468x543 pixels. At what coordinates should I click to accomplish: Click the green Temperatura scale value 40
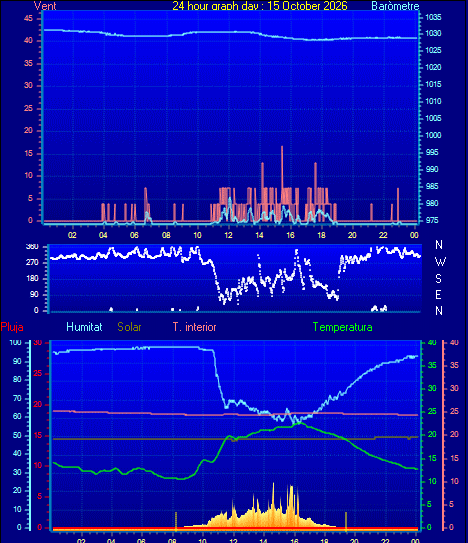pos(432,342)
